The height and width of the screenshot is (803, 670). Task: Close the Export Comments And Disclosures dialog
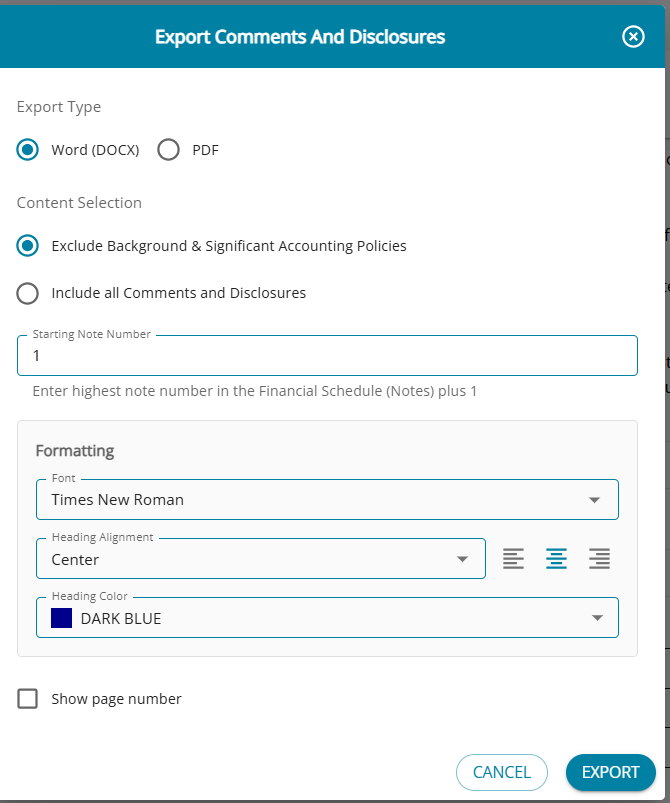(x=633, y=37)
